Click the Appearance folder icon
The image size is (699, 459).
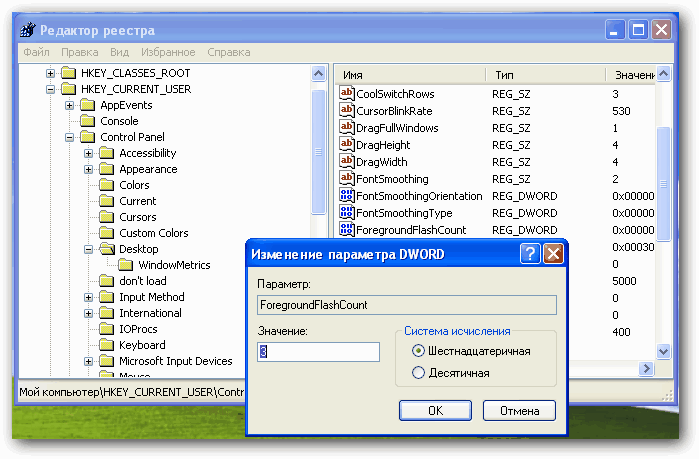click(x=107, y=169)
